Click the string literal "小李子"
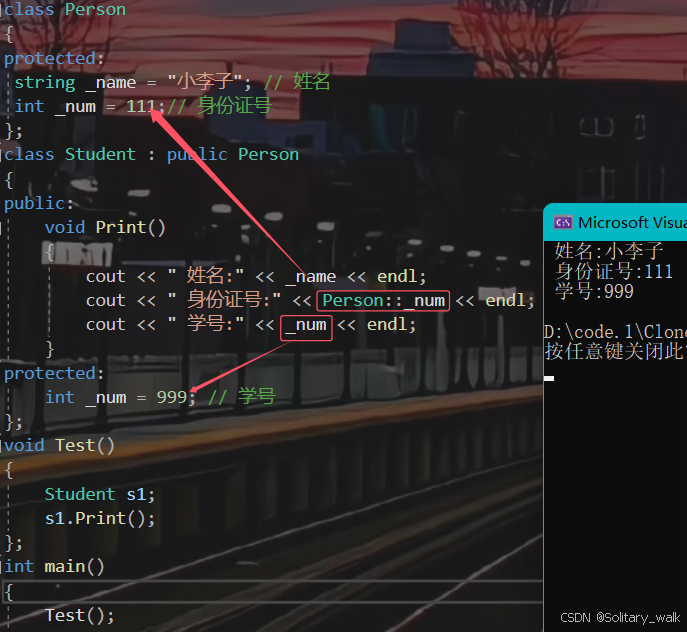 tap(205, 82)
